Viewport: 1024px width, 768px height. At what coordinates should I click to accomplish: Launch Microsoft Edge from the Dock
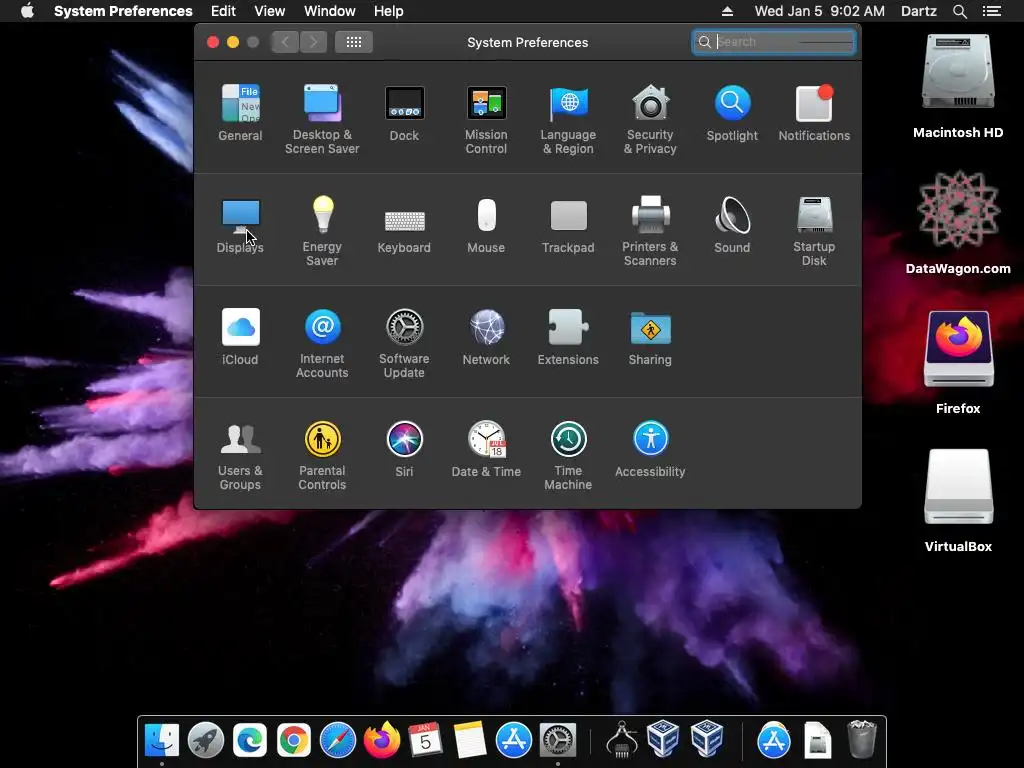point(250,741)
